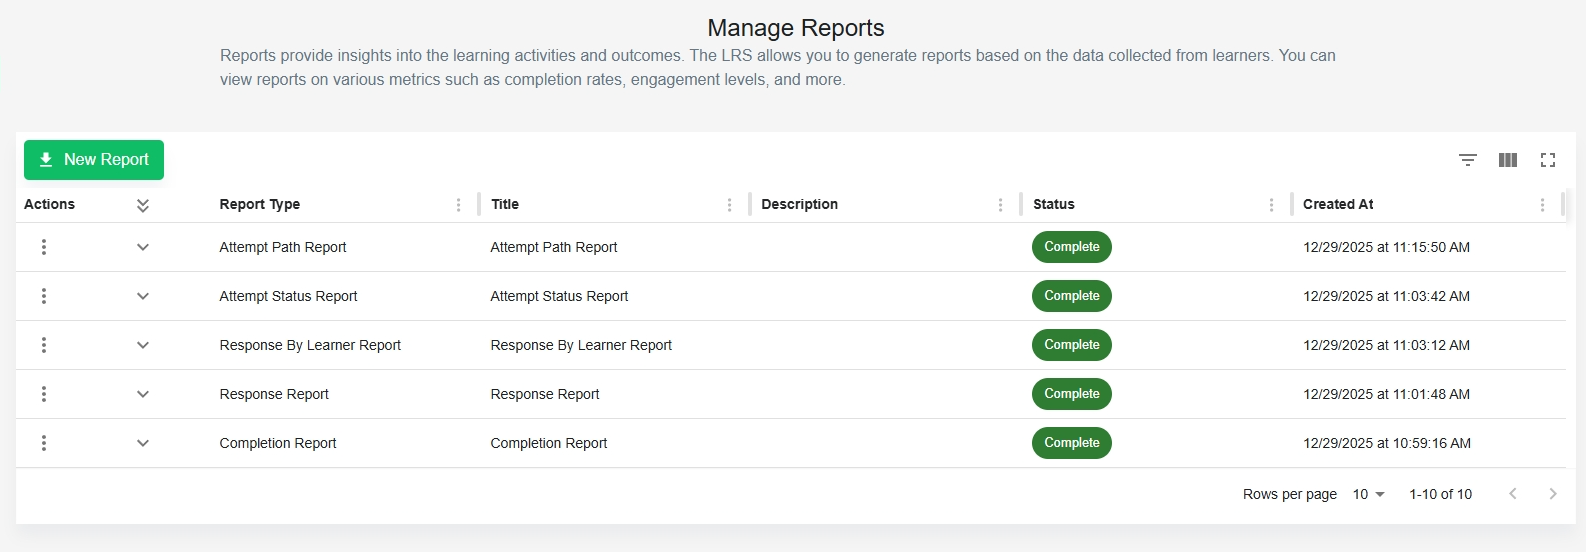Open the table filters icon
This screenshot has width=1586, height=552.
[1467, 160]
